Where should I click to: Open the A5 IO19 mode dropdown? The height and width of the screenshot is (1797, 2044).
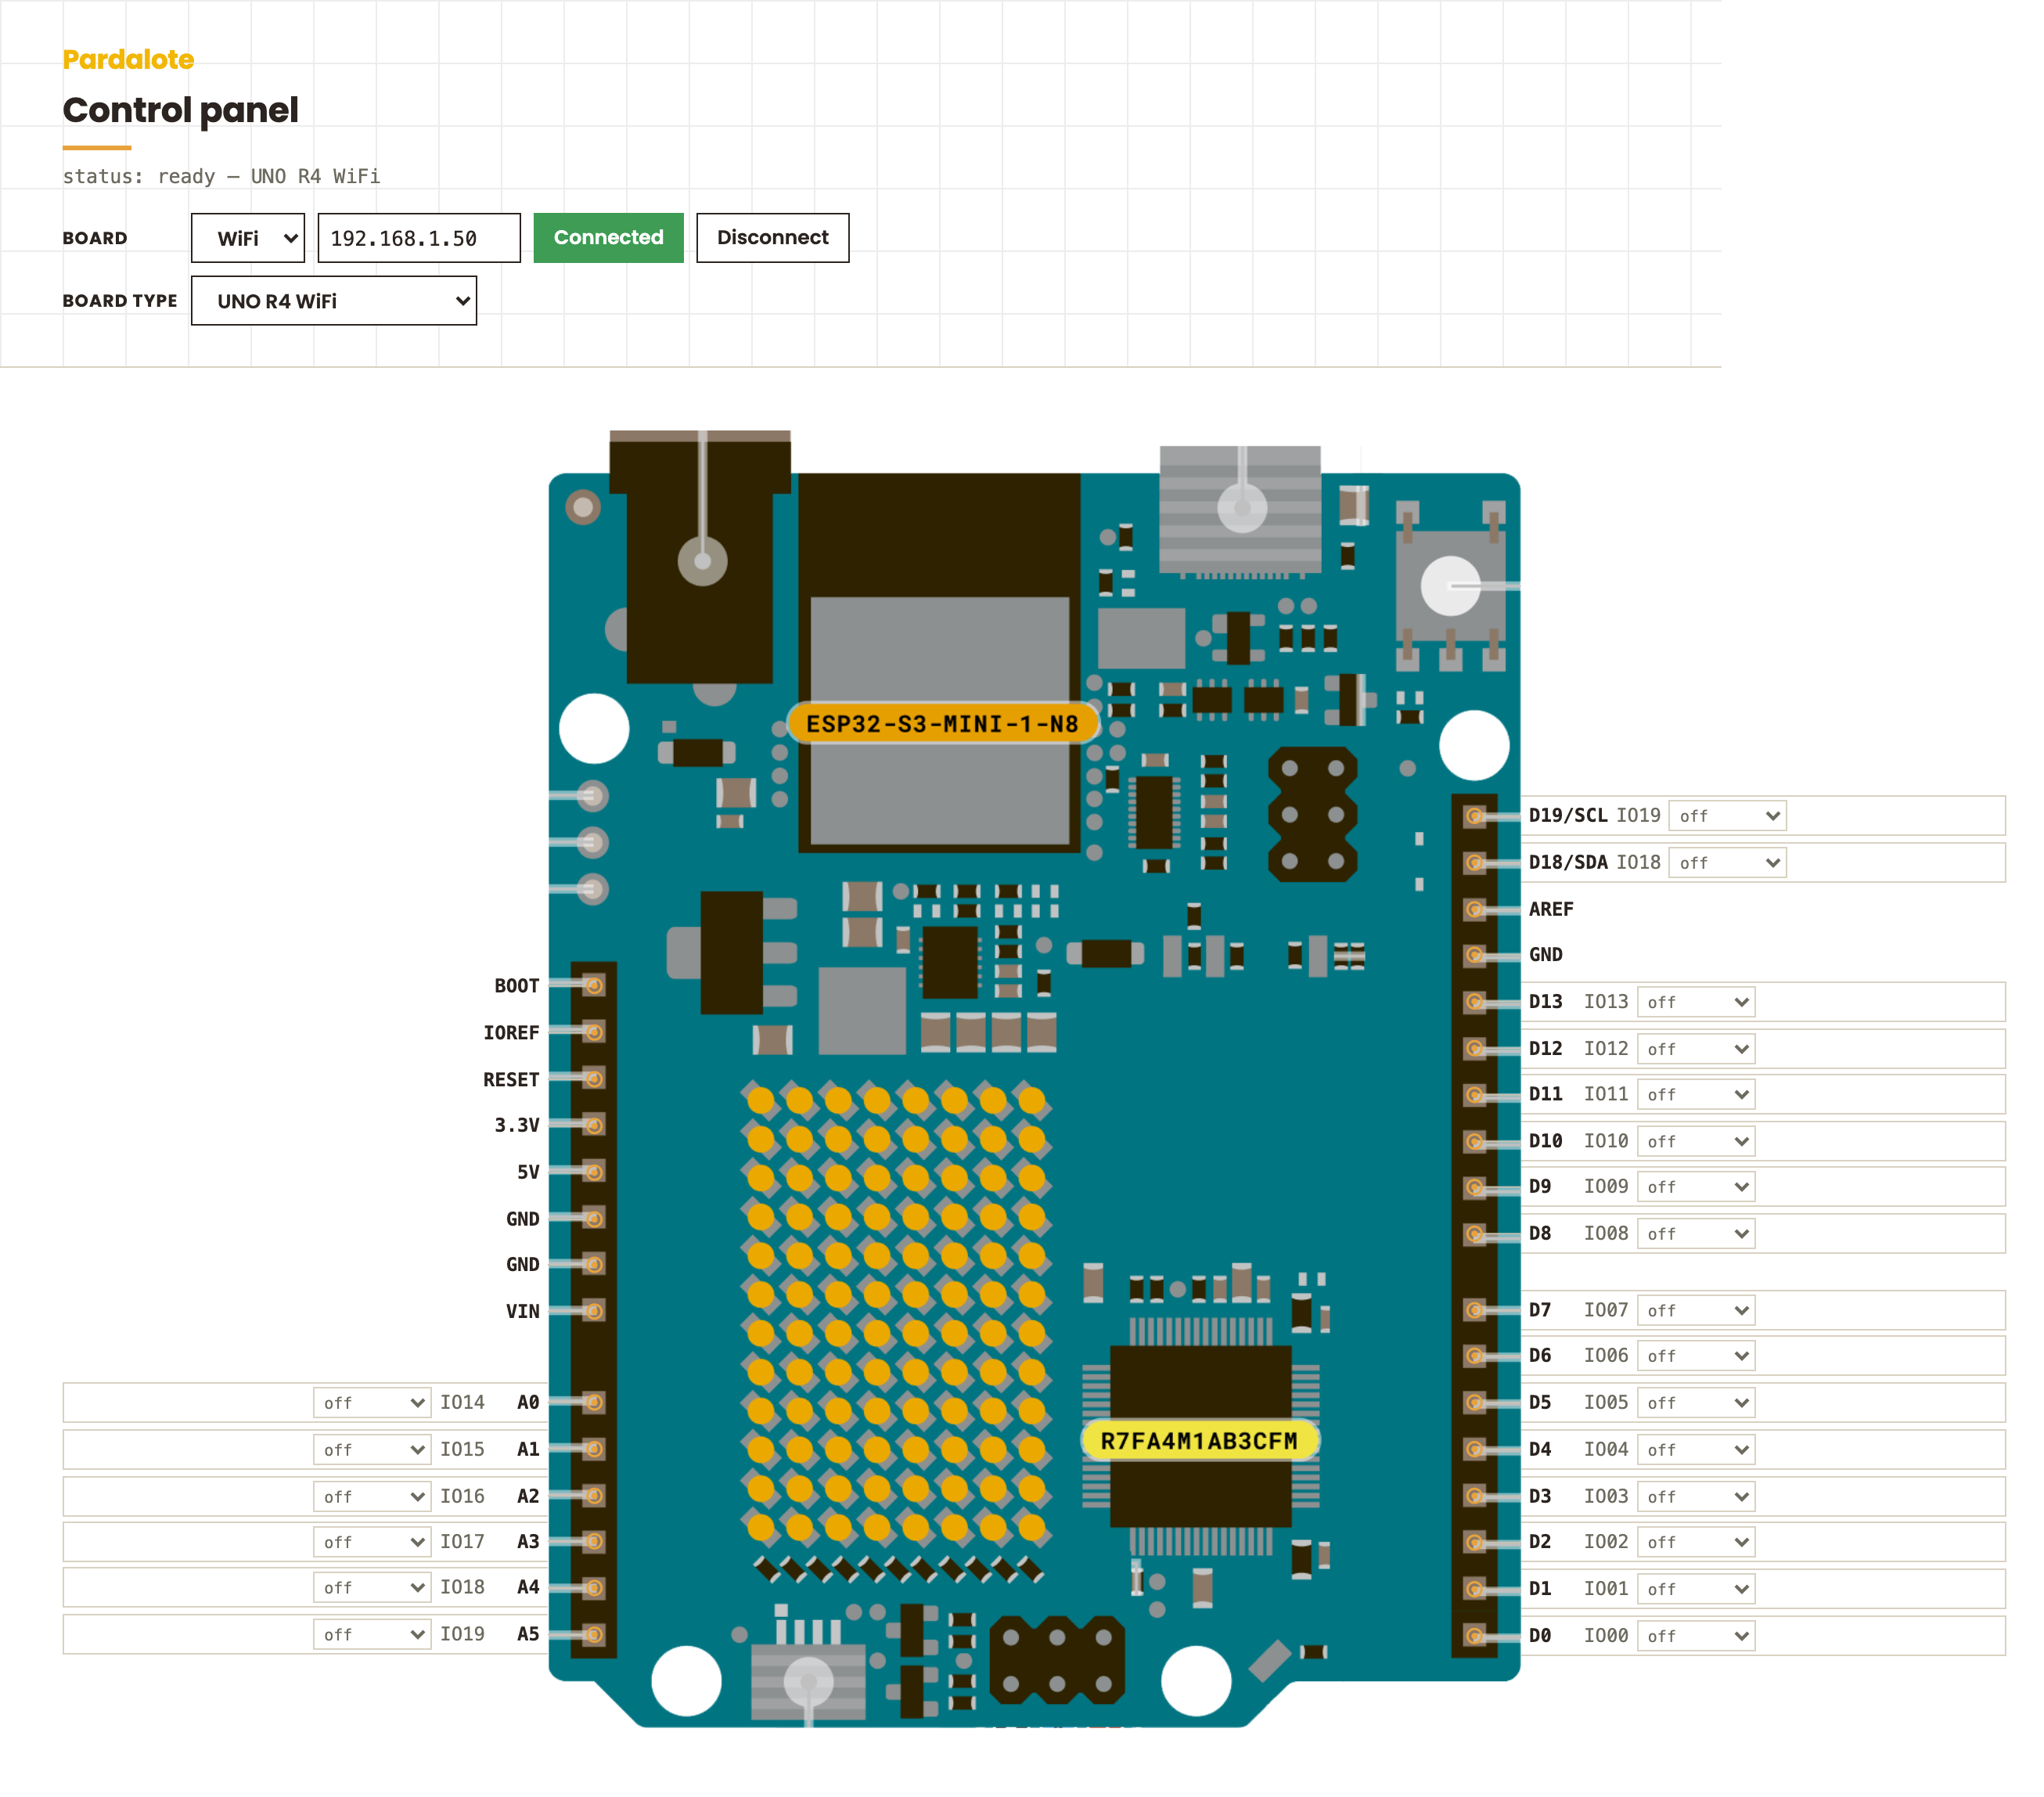tap(372, 1635)
